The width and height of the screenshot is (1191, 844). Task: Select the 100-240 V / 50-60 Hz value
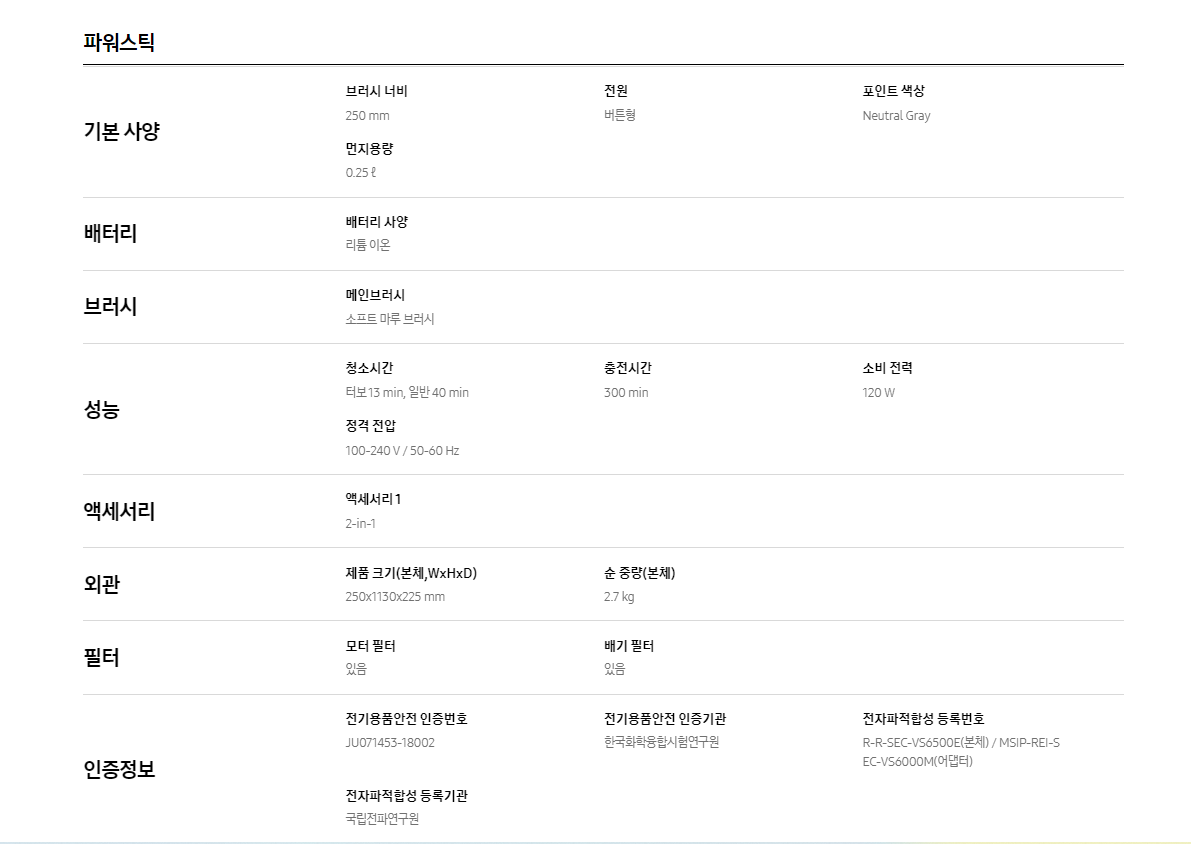403,450
